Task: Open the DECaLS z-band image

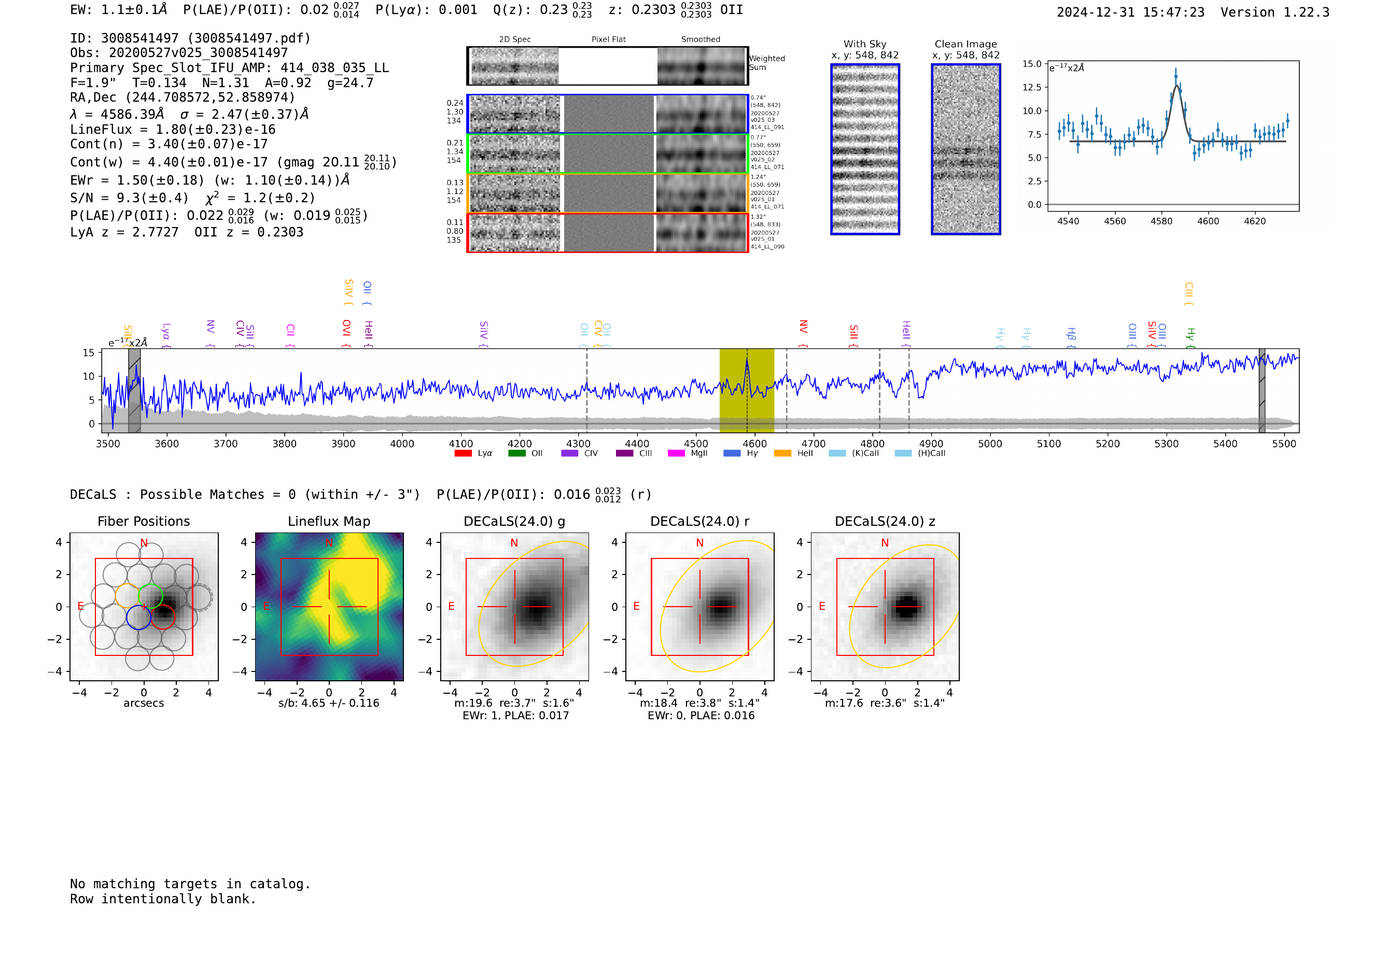Action: 885,607
